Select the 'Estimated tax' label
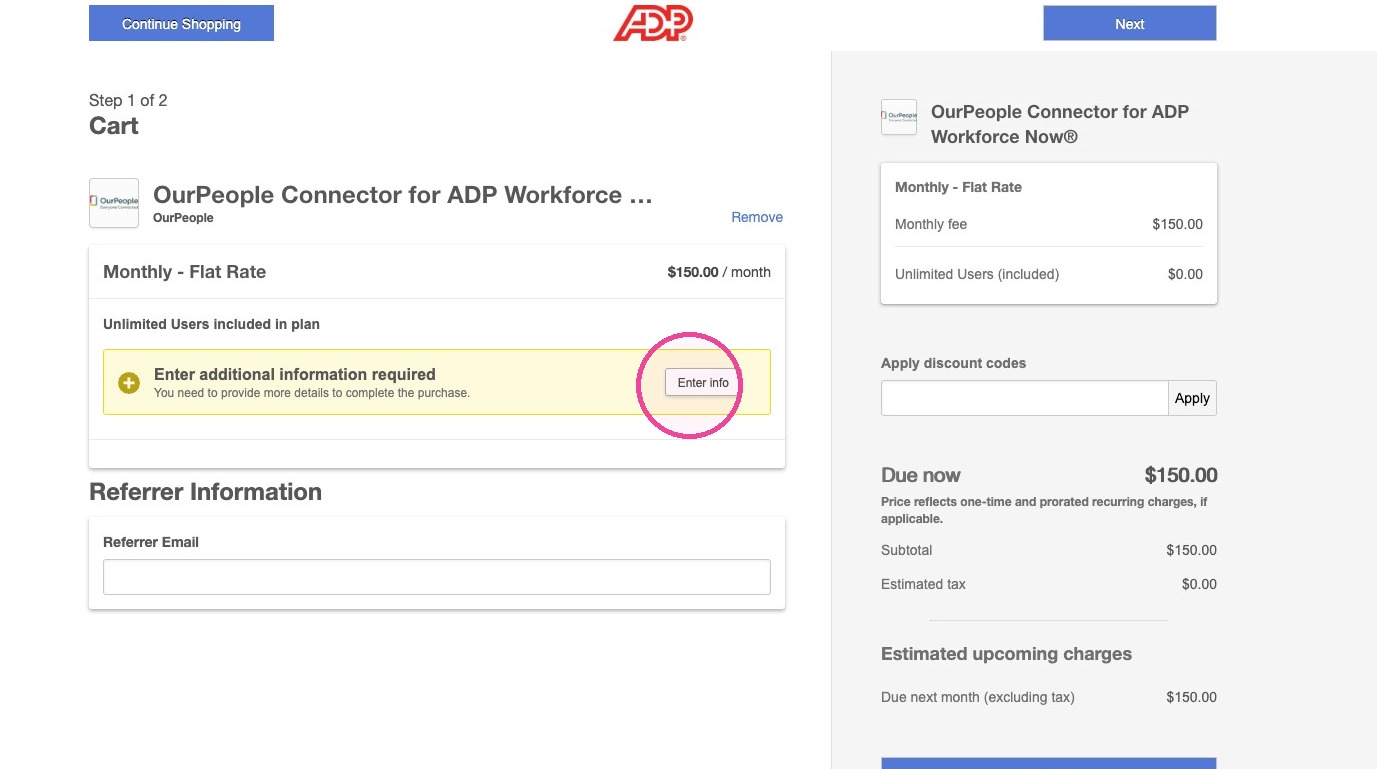1377x769 pixels. [x=924, y=584]
